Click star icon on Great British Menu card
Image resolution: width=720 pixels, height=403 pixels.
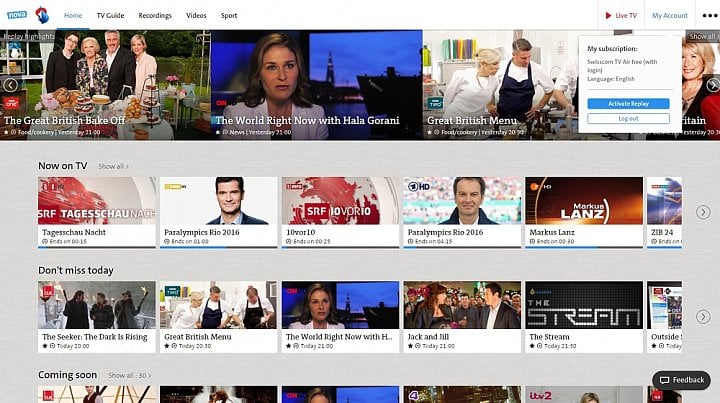coord(167,346)
